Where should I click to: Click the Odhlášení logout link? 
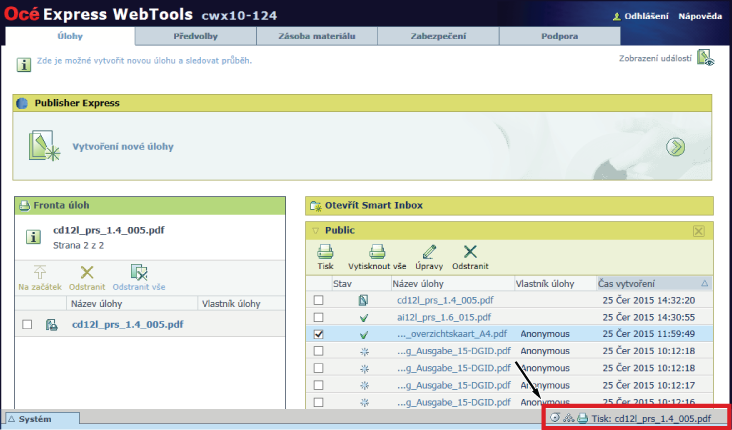tap(647, 16)
